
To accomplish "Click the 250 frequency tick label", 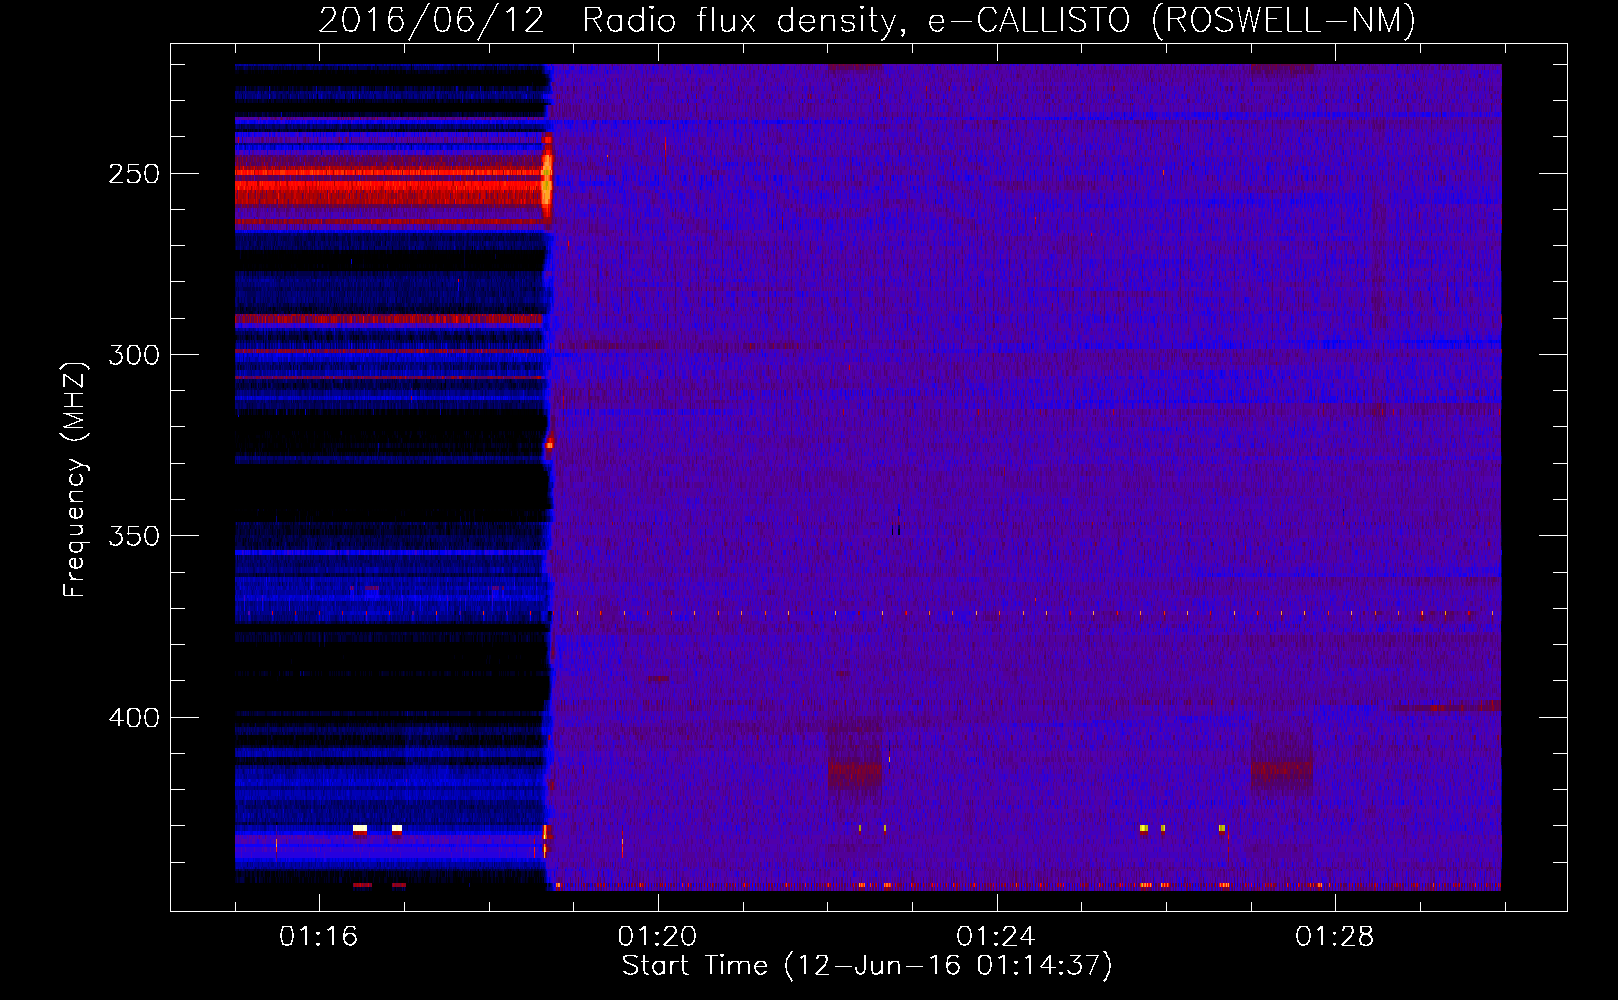I will click(134, 174).
